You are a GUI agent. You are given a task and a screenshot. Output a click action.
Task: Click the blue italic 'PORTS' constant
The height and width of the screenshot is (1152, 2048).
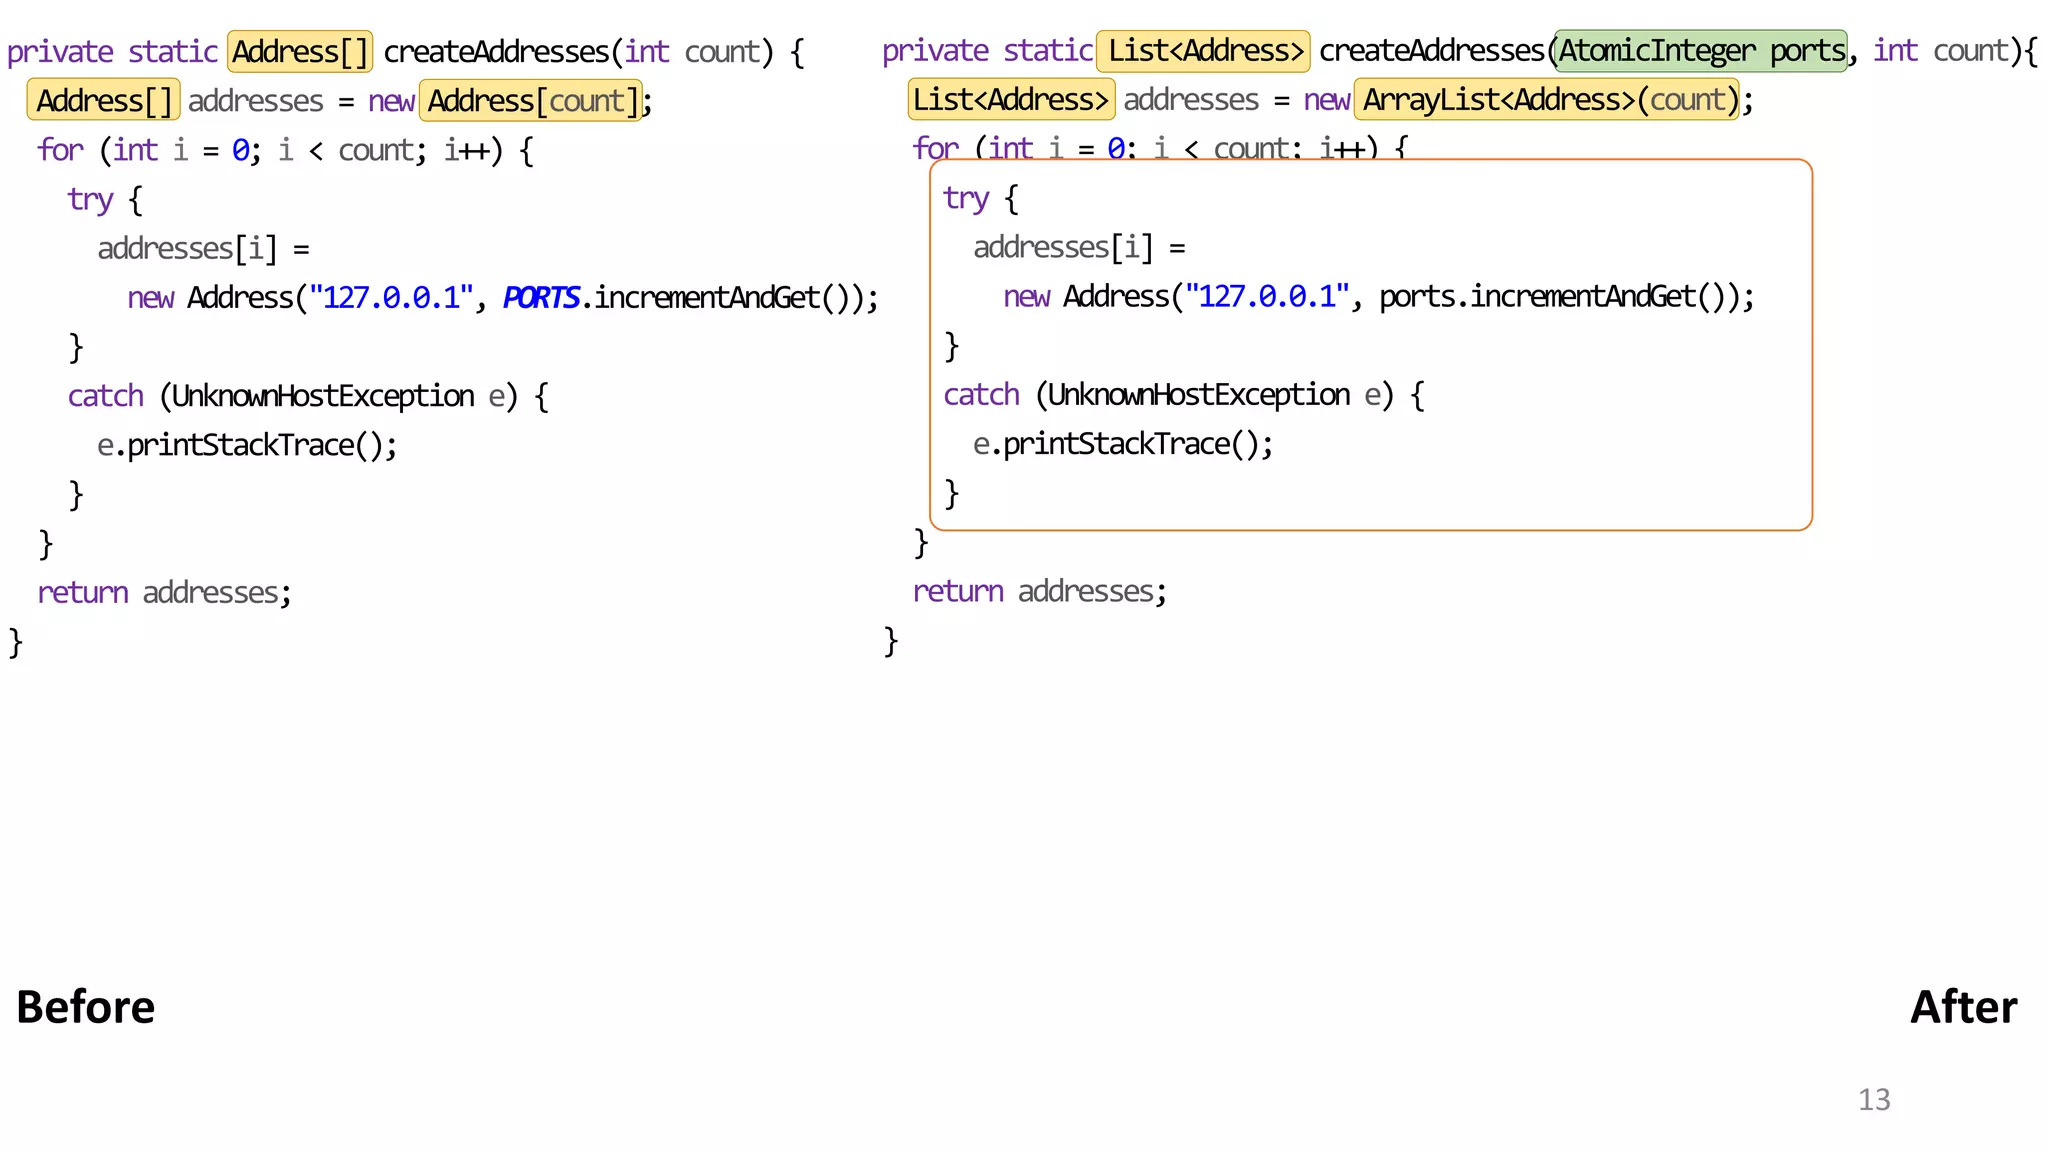pyautogui.click(x=541, y=298)
